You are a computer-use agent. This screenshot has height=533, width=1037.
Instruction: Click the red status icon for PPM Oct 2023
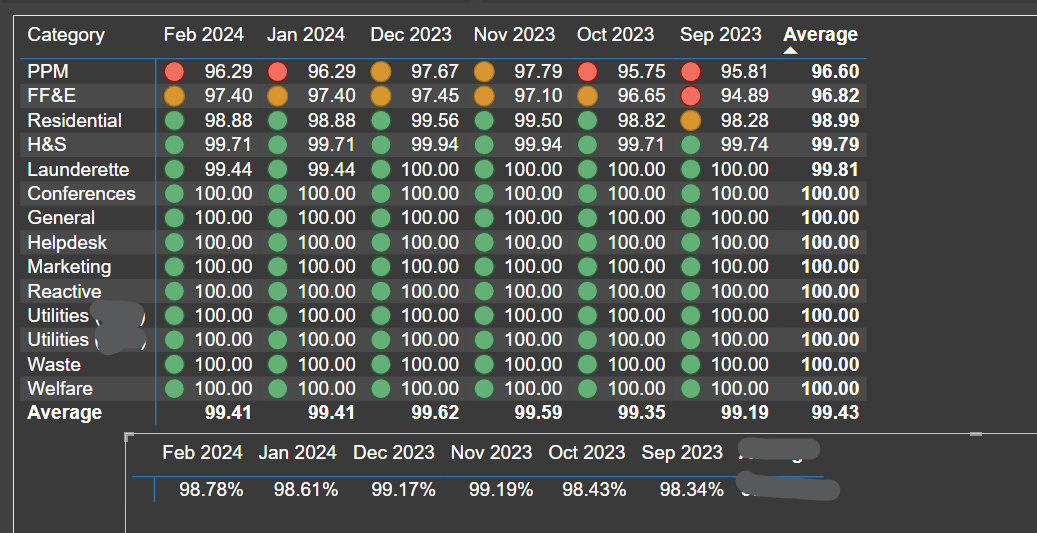[x=587, y=71]
